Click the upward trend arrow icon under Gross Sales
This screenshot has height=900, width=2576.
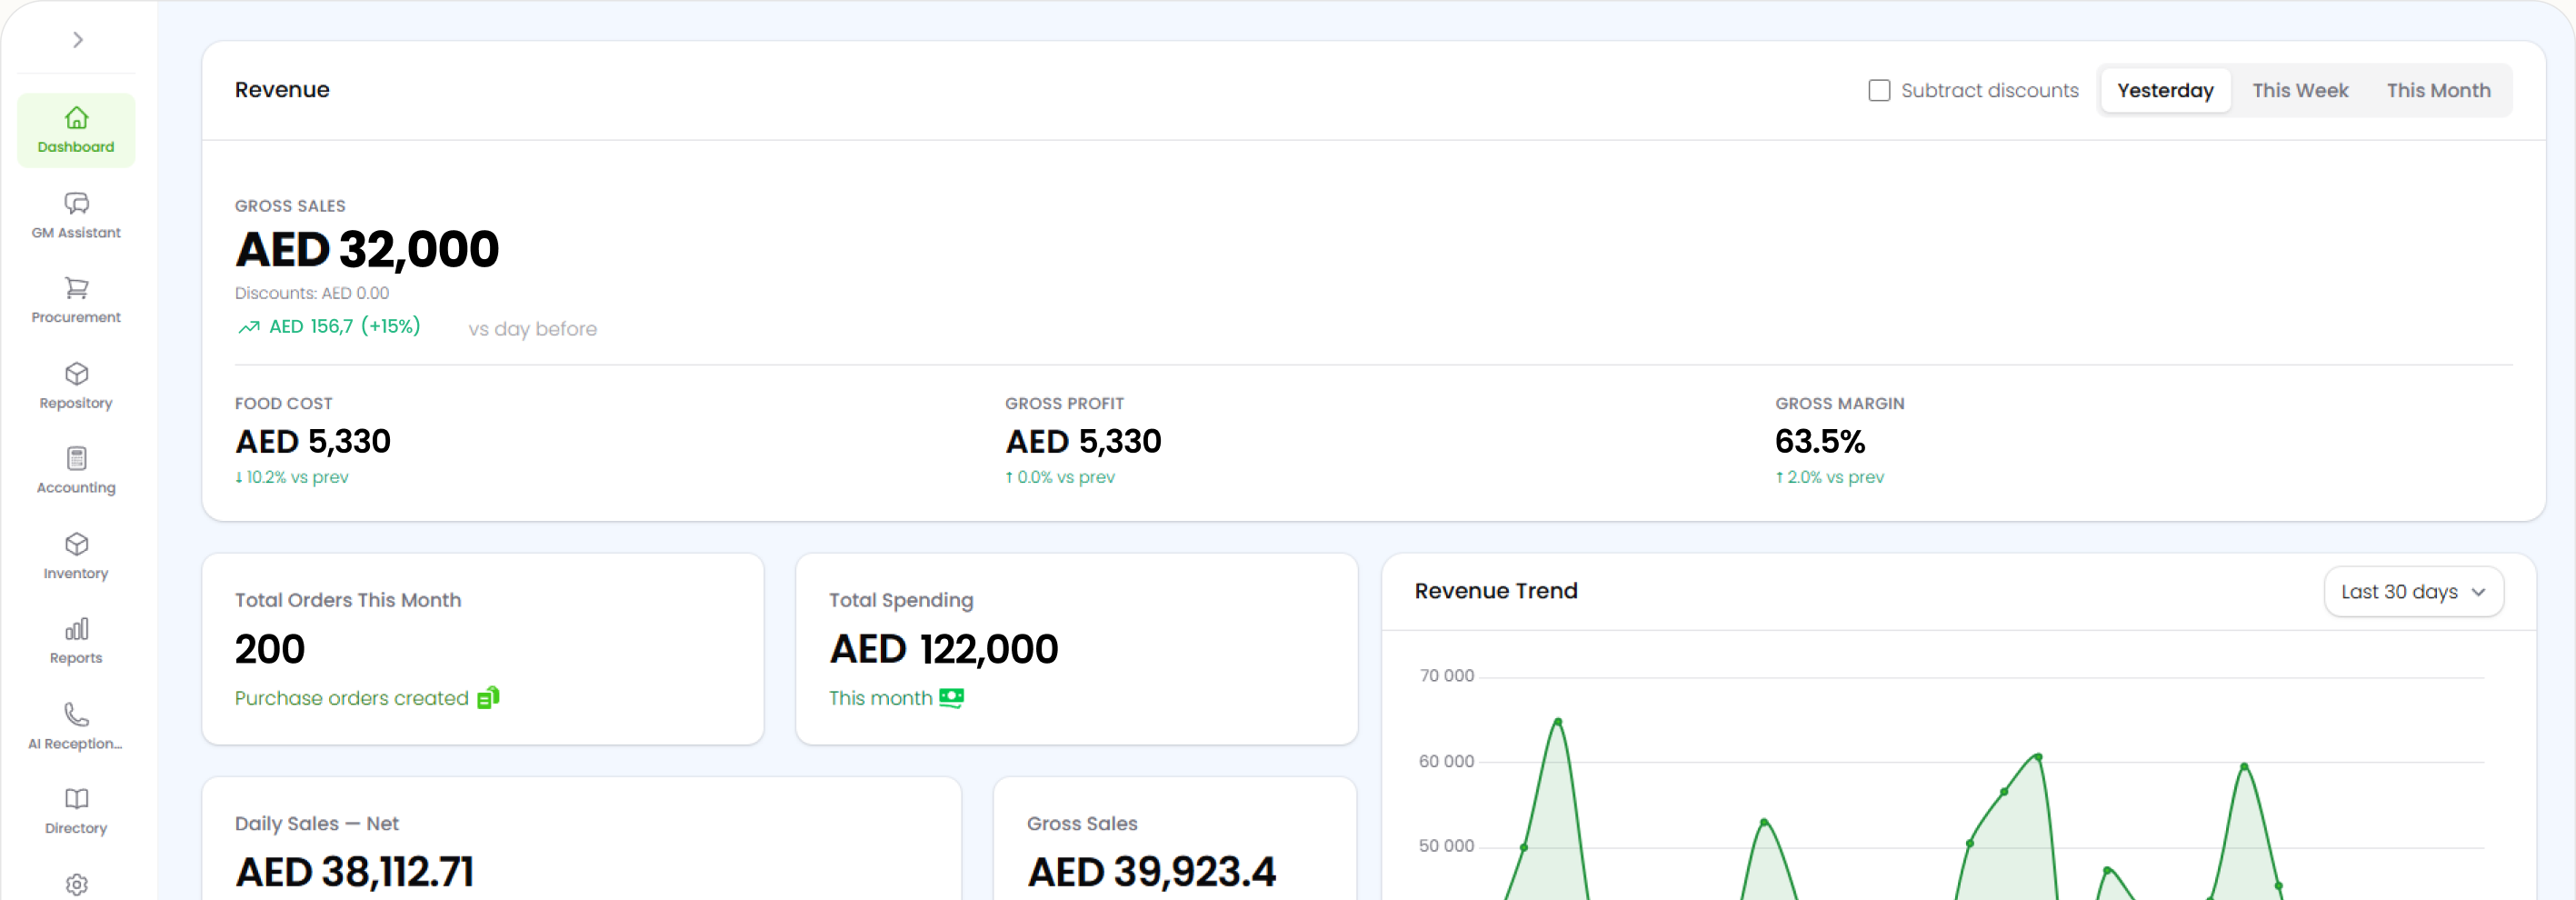click(x=249, y=327)
